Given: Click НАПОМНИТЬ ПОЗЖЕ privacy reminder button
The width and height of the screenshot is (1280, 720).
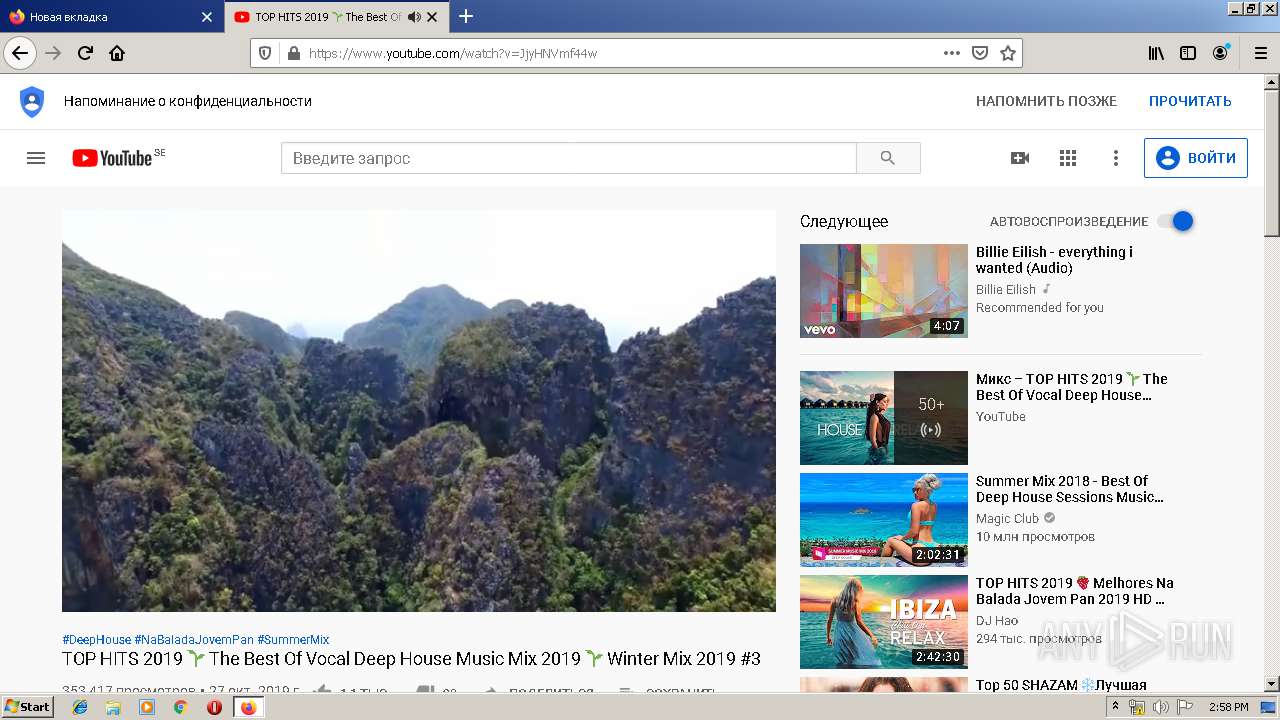Looking at the screenshot, I should 1046,101.
